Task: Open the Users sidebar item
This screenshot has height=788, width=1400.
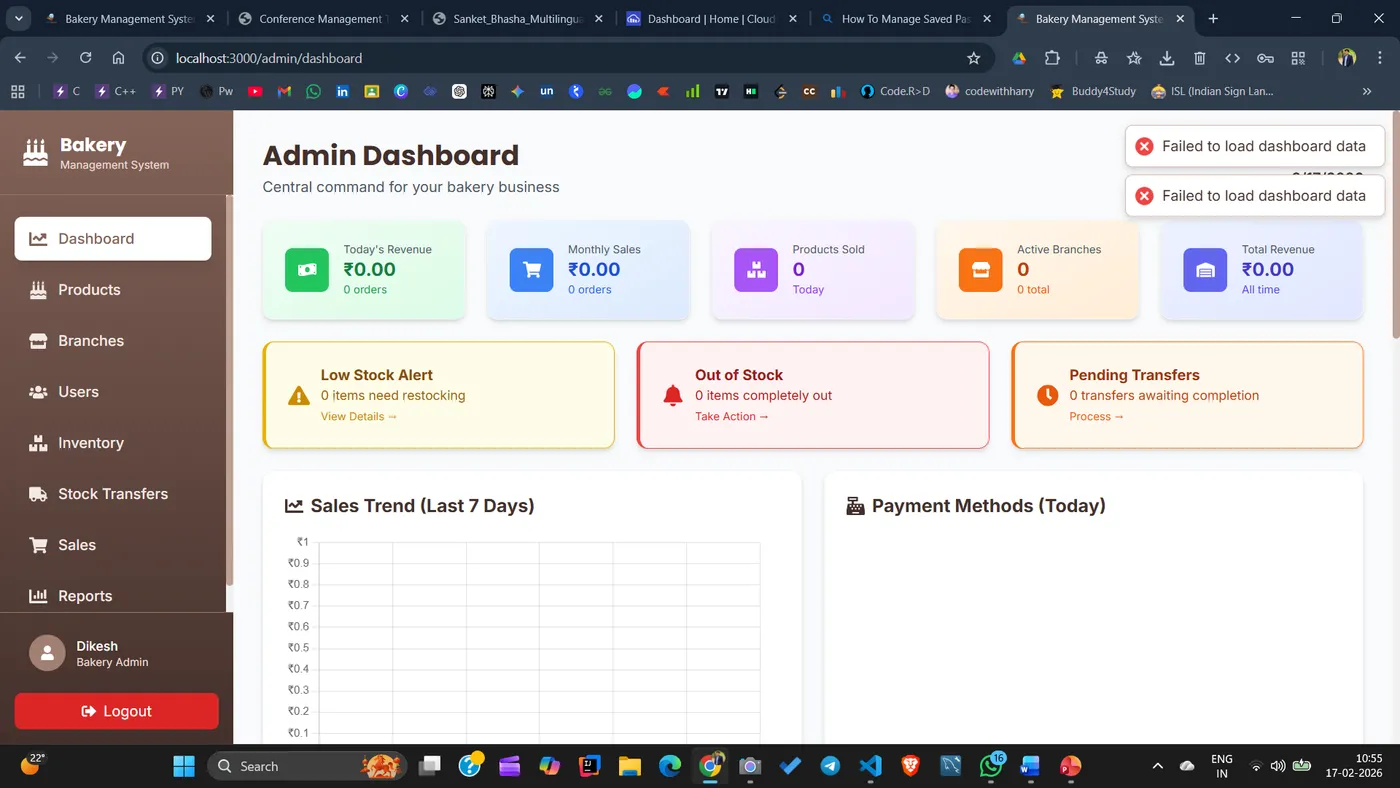Action: point(113,392)
